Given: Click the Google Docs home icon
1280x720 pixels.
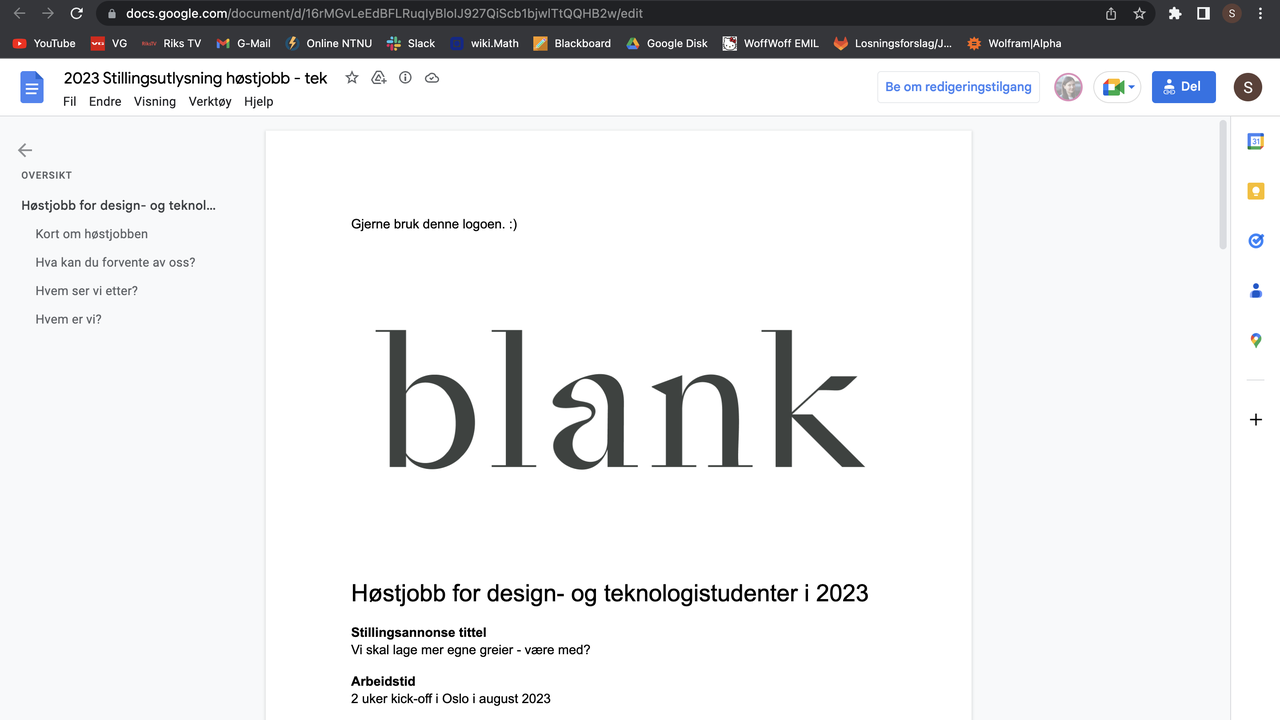Looking at the screenshot, I should tap(33, 87).
